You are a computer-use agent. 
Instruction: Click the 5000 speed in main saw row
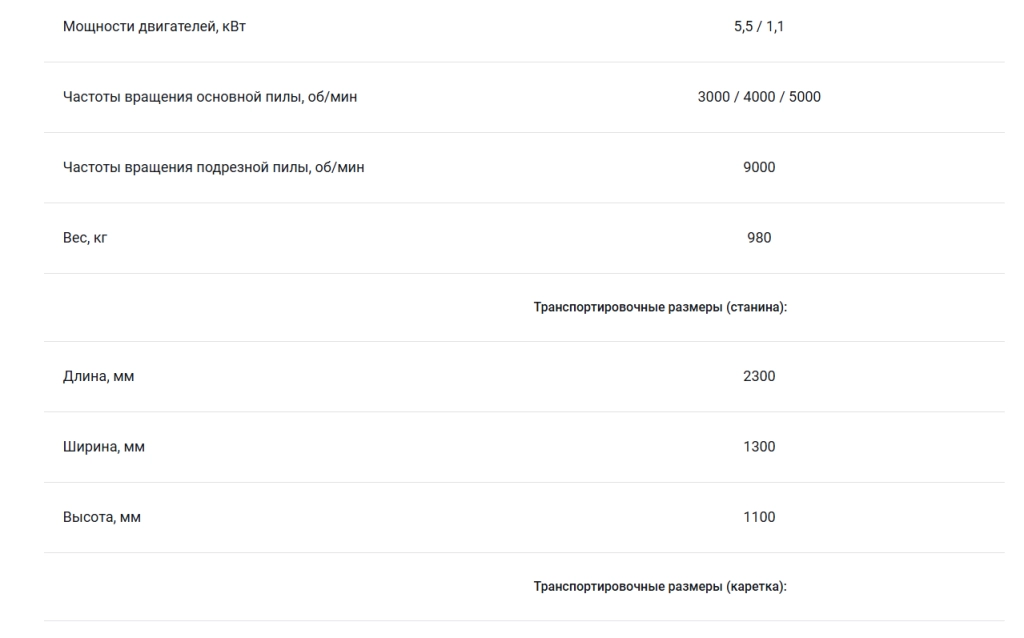pyautogui.click(x=805, y=97)
